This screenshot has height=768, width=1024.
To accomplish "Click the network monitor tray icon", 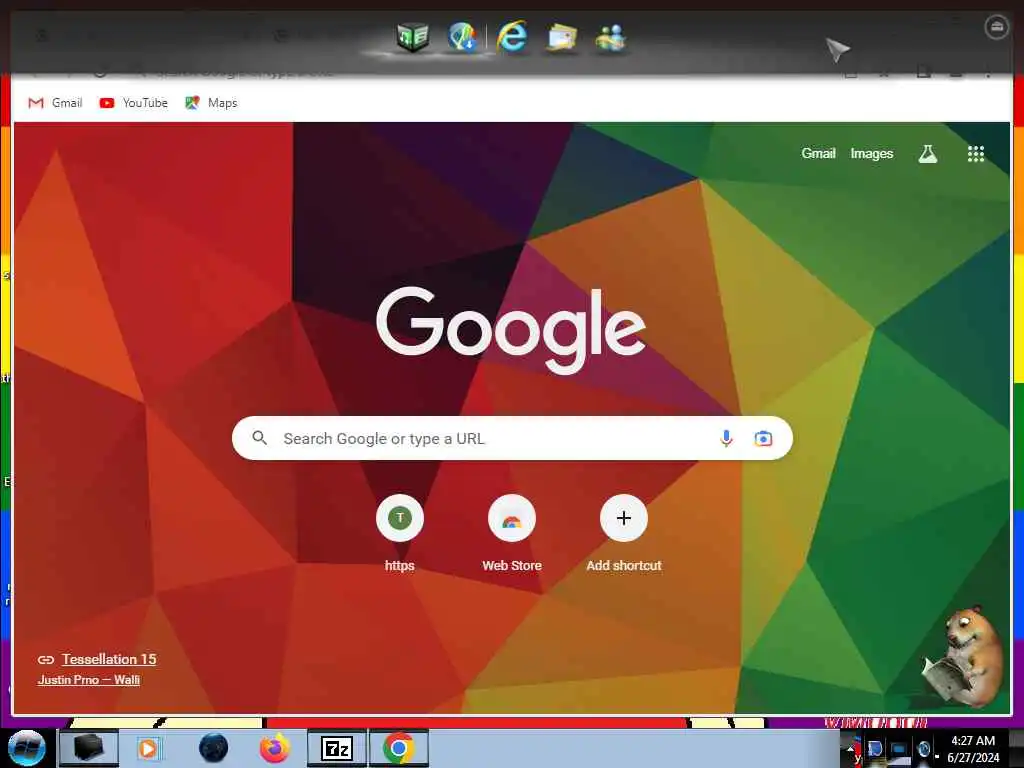I will tap(899, 750).
